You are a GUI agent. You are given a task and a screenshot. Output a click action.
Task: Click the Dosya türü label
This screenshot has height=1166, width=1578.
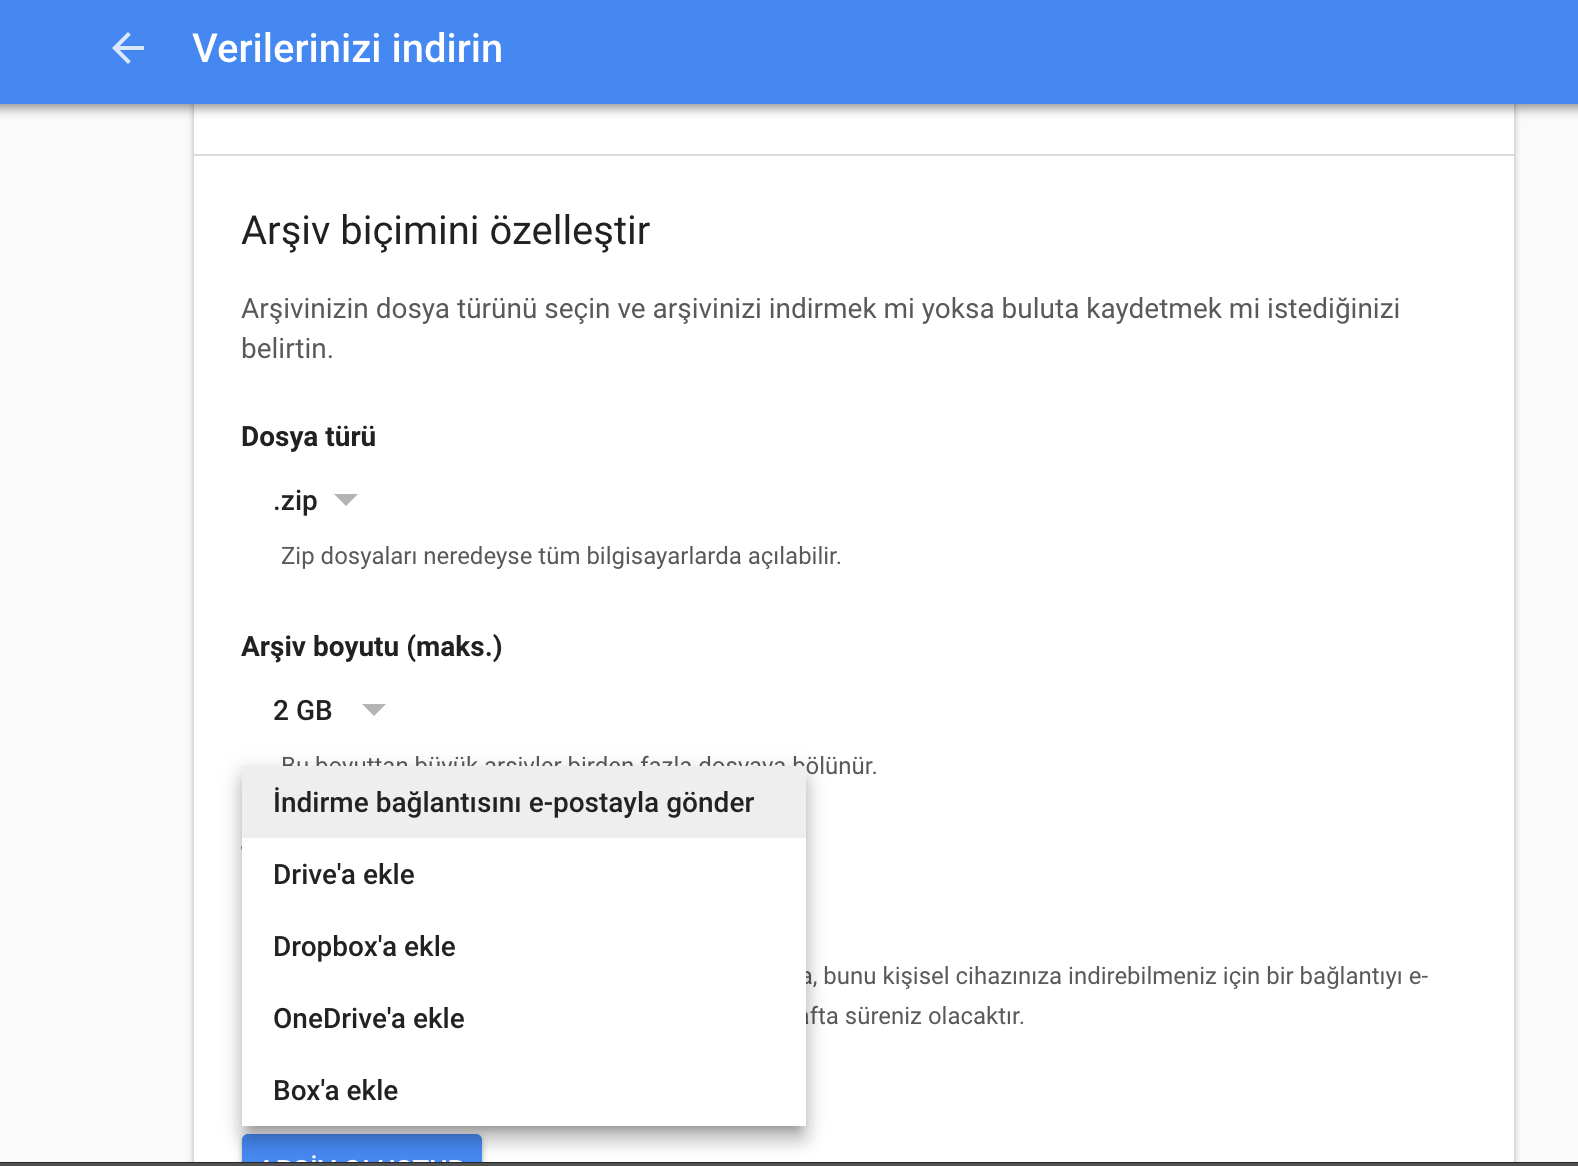click(x=308, y=437)
